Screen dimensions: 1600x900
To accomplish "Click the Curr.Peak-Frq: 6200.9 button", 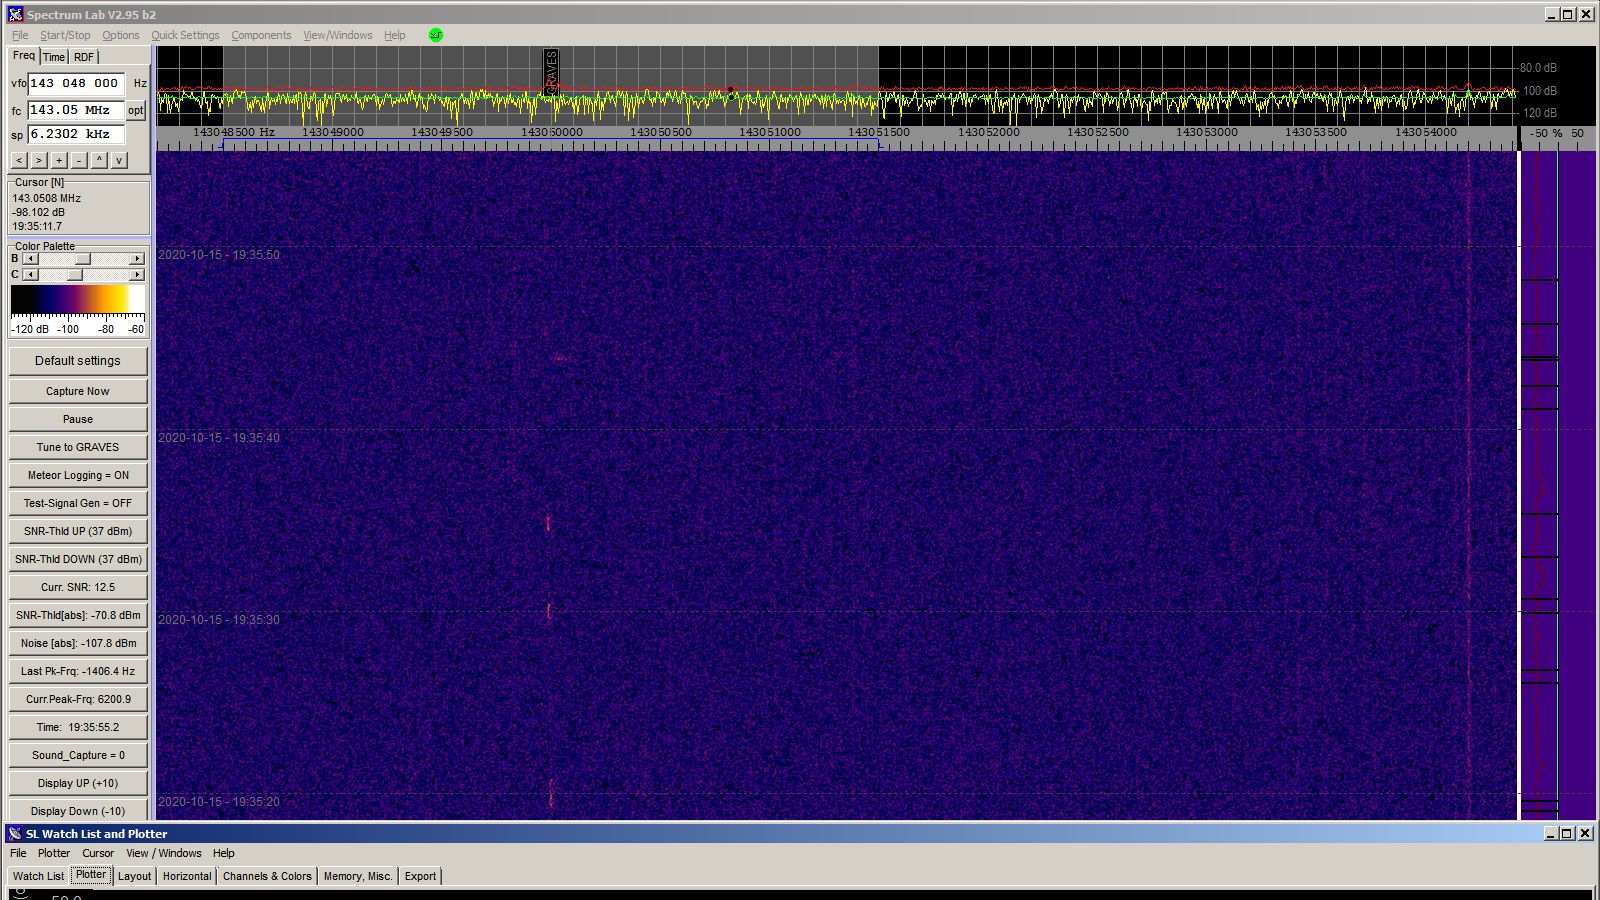I will click(x=78, y=699).
